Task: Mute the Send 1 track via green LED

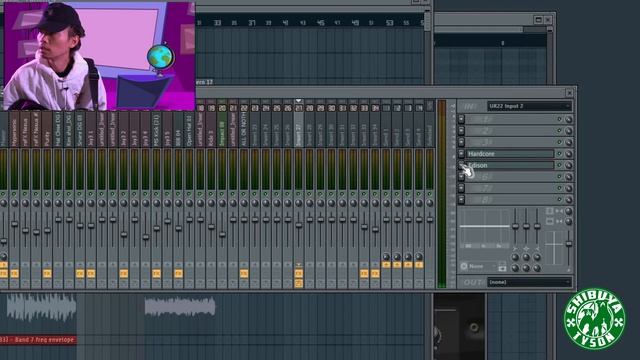Action: [386, 194]
